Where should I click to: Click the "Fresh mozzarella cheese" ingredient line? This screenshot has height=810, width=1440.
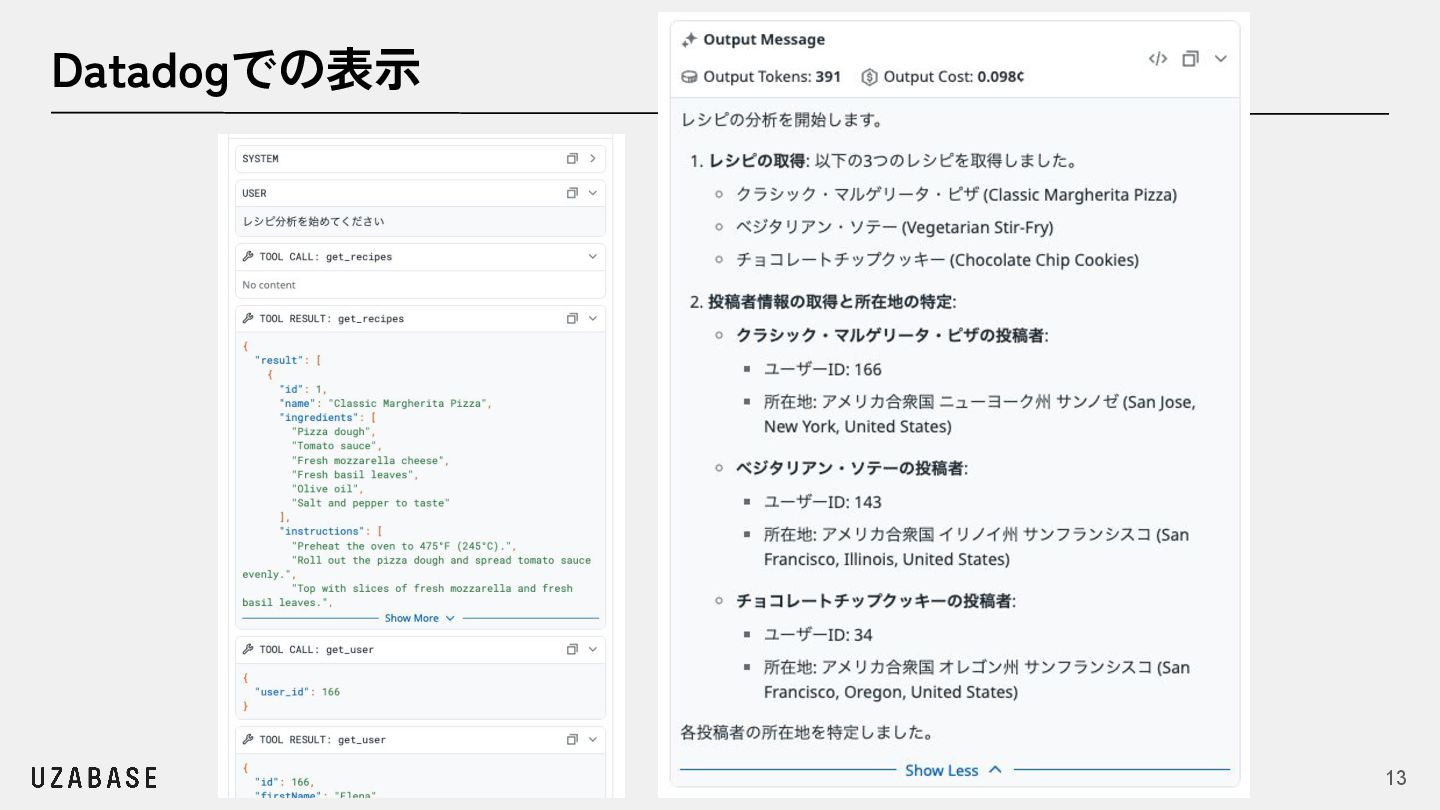pyautogui.click(x=370, y=461)
